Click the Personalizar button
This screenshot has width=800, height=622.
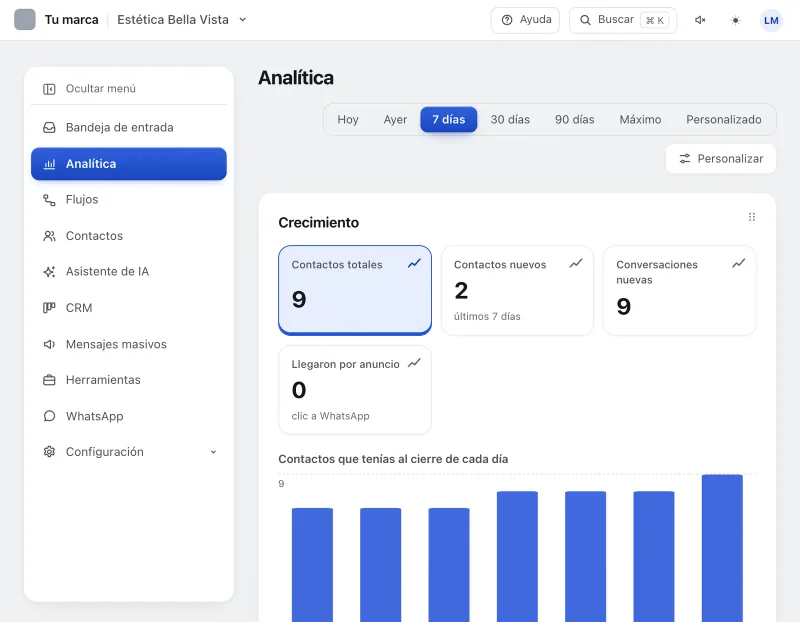tap(720, 159)
